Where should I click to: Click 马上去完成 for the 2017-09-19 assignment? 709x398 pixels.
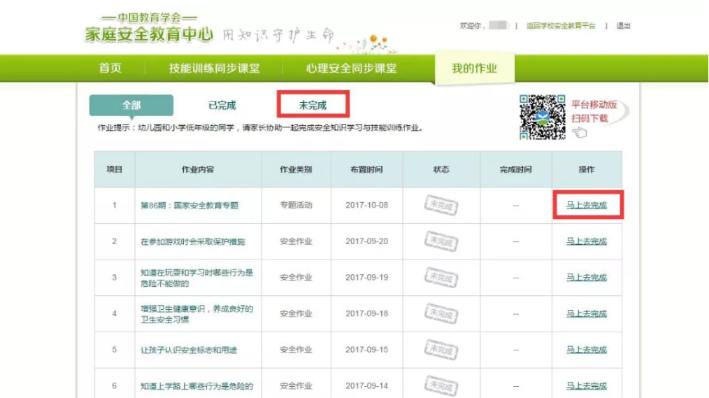(x=586, y=277)
